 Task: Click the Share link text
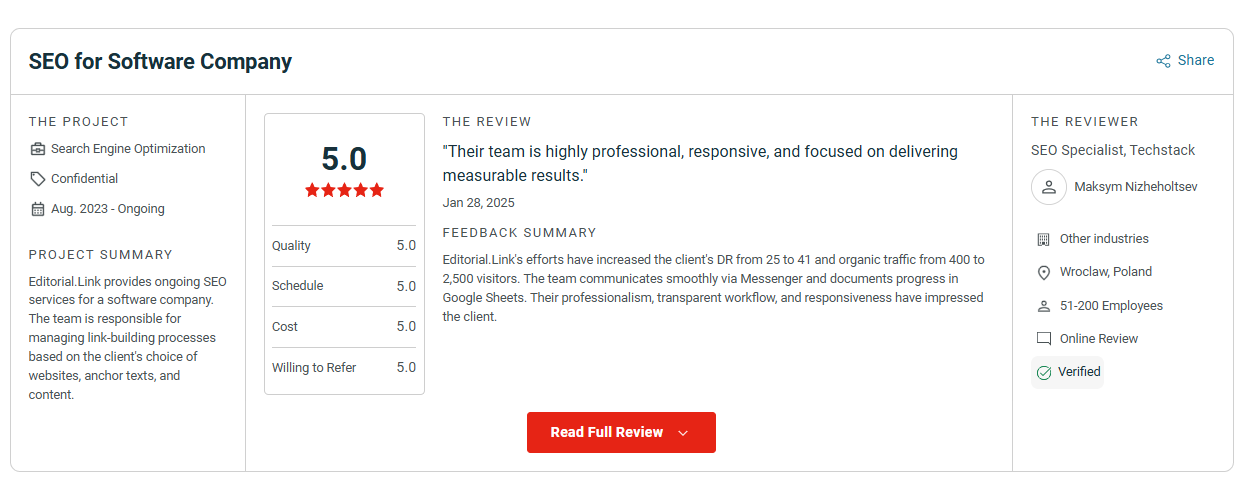(1196, 60)
